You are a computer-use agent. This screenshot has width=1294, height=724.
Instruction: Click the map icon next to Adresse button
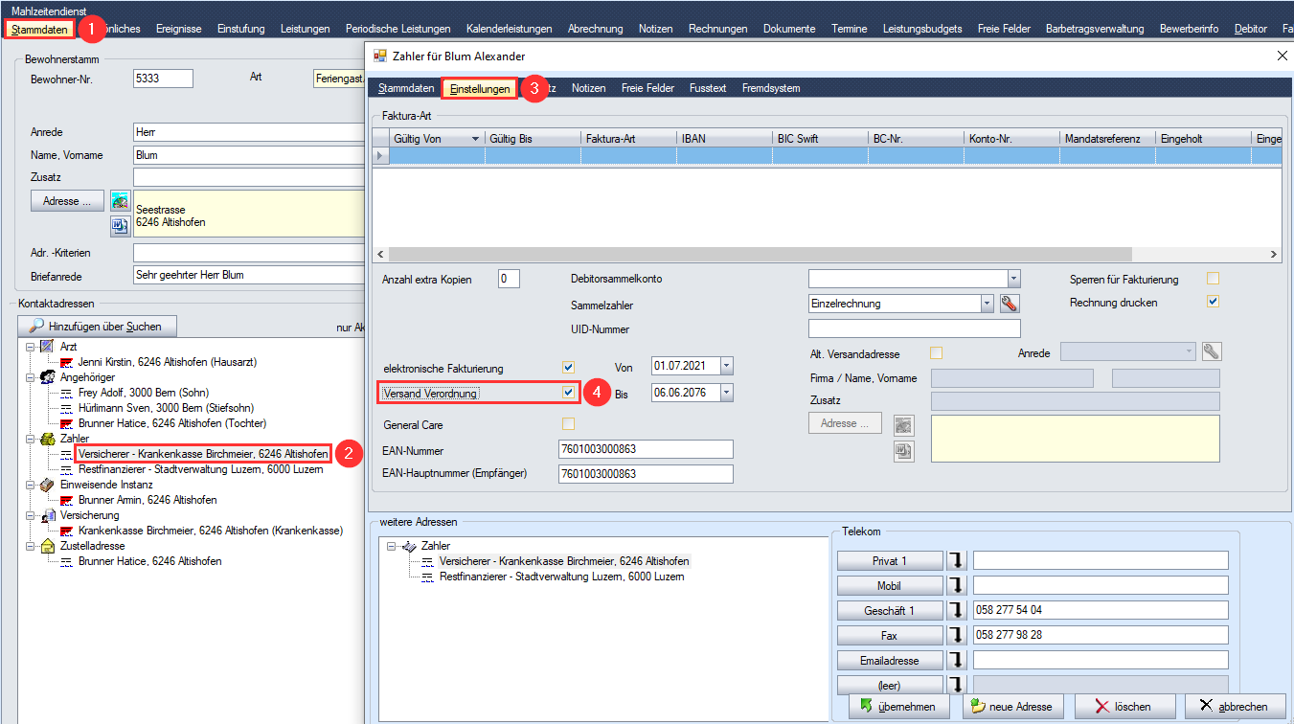pyautogui.click(x=120, y=201)
